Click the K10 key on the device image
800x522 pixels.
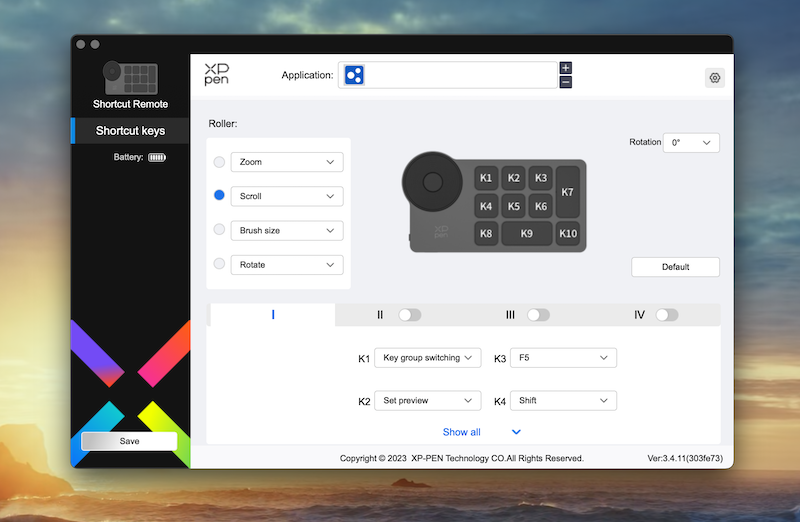[x=567, y=234]
